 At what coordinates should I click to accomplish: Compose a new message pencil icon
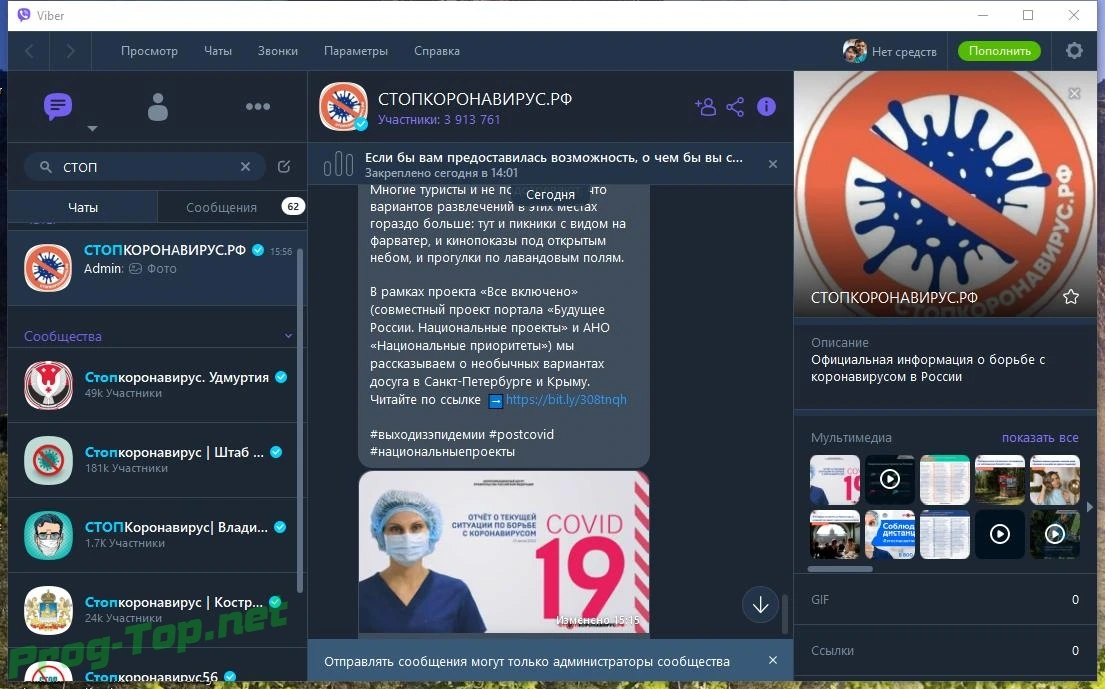284,166
